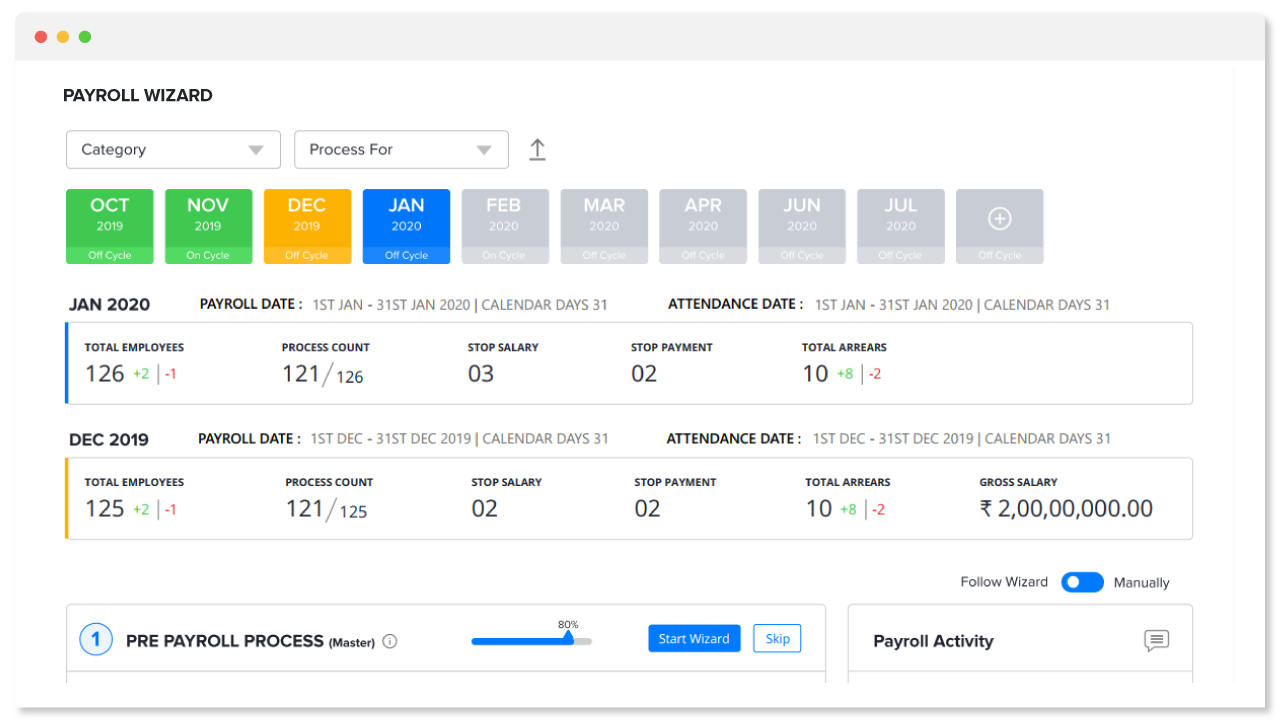This screenshot has width=1280, height=720.
Task: Click the 80% progress slider handle
Action: coord(568,637)
